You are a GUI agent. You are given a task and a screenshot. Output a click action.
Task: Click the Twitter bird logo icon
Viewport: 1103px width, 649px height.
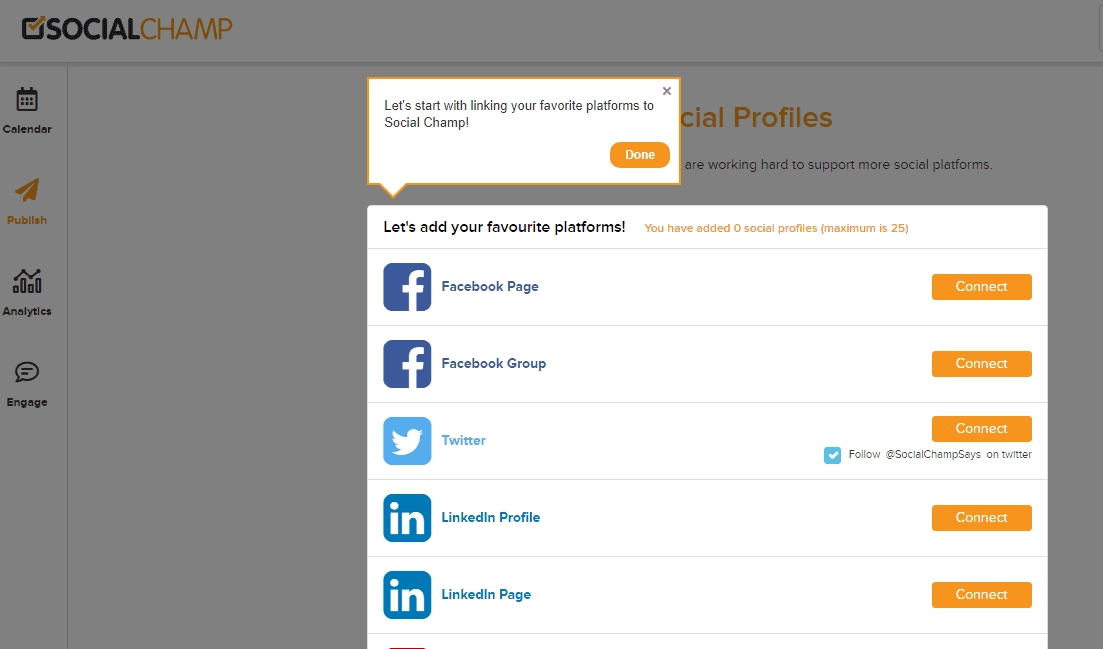407,441
